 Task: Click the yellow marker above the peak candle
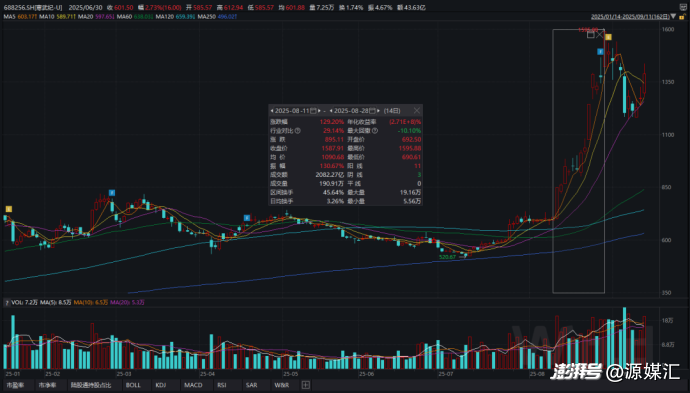coord(608,37)
